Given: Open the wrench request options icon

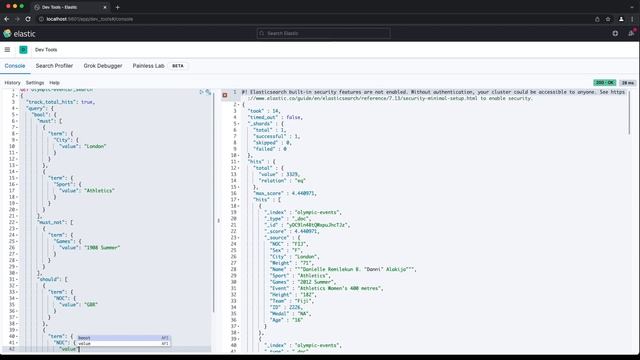Looking at the screenshot, I should [x=208, y=92].
